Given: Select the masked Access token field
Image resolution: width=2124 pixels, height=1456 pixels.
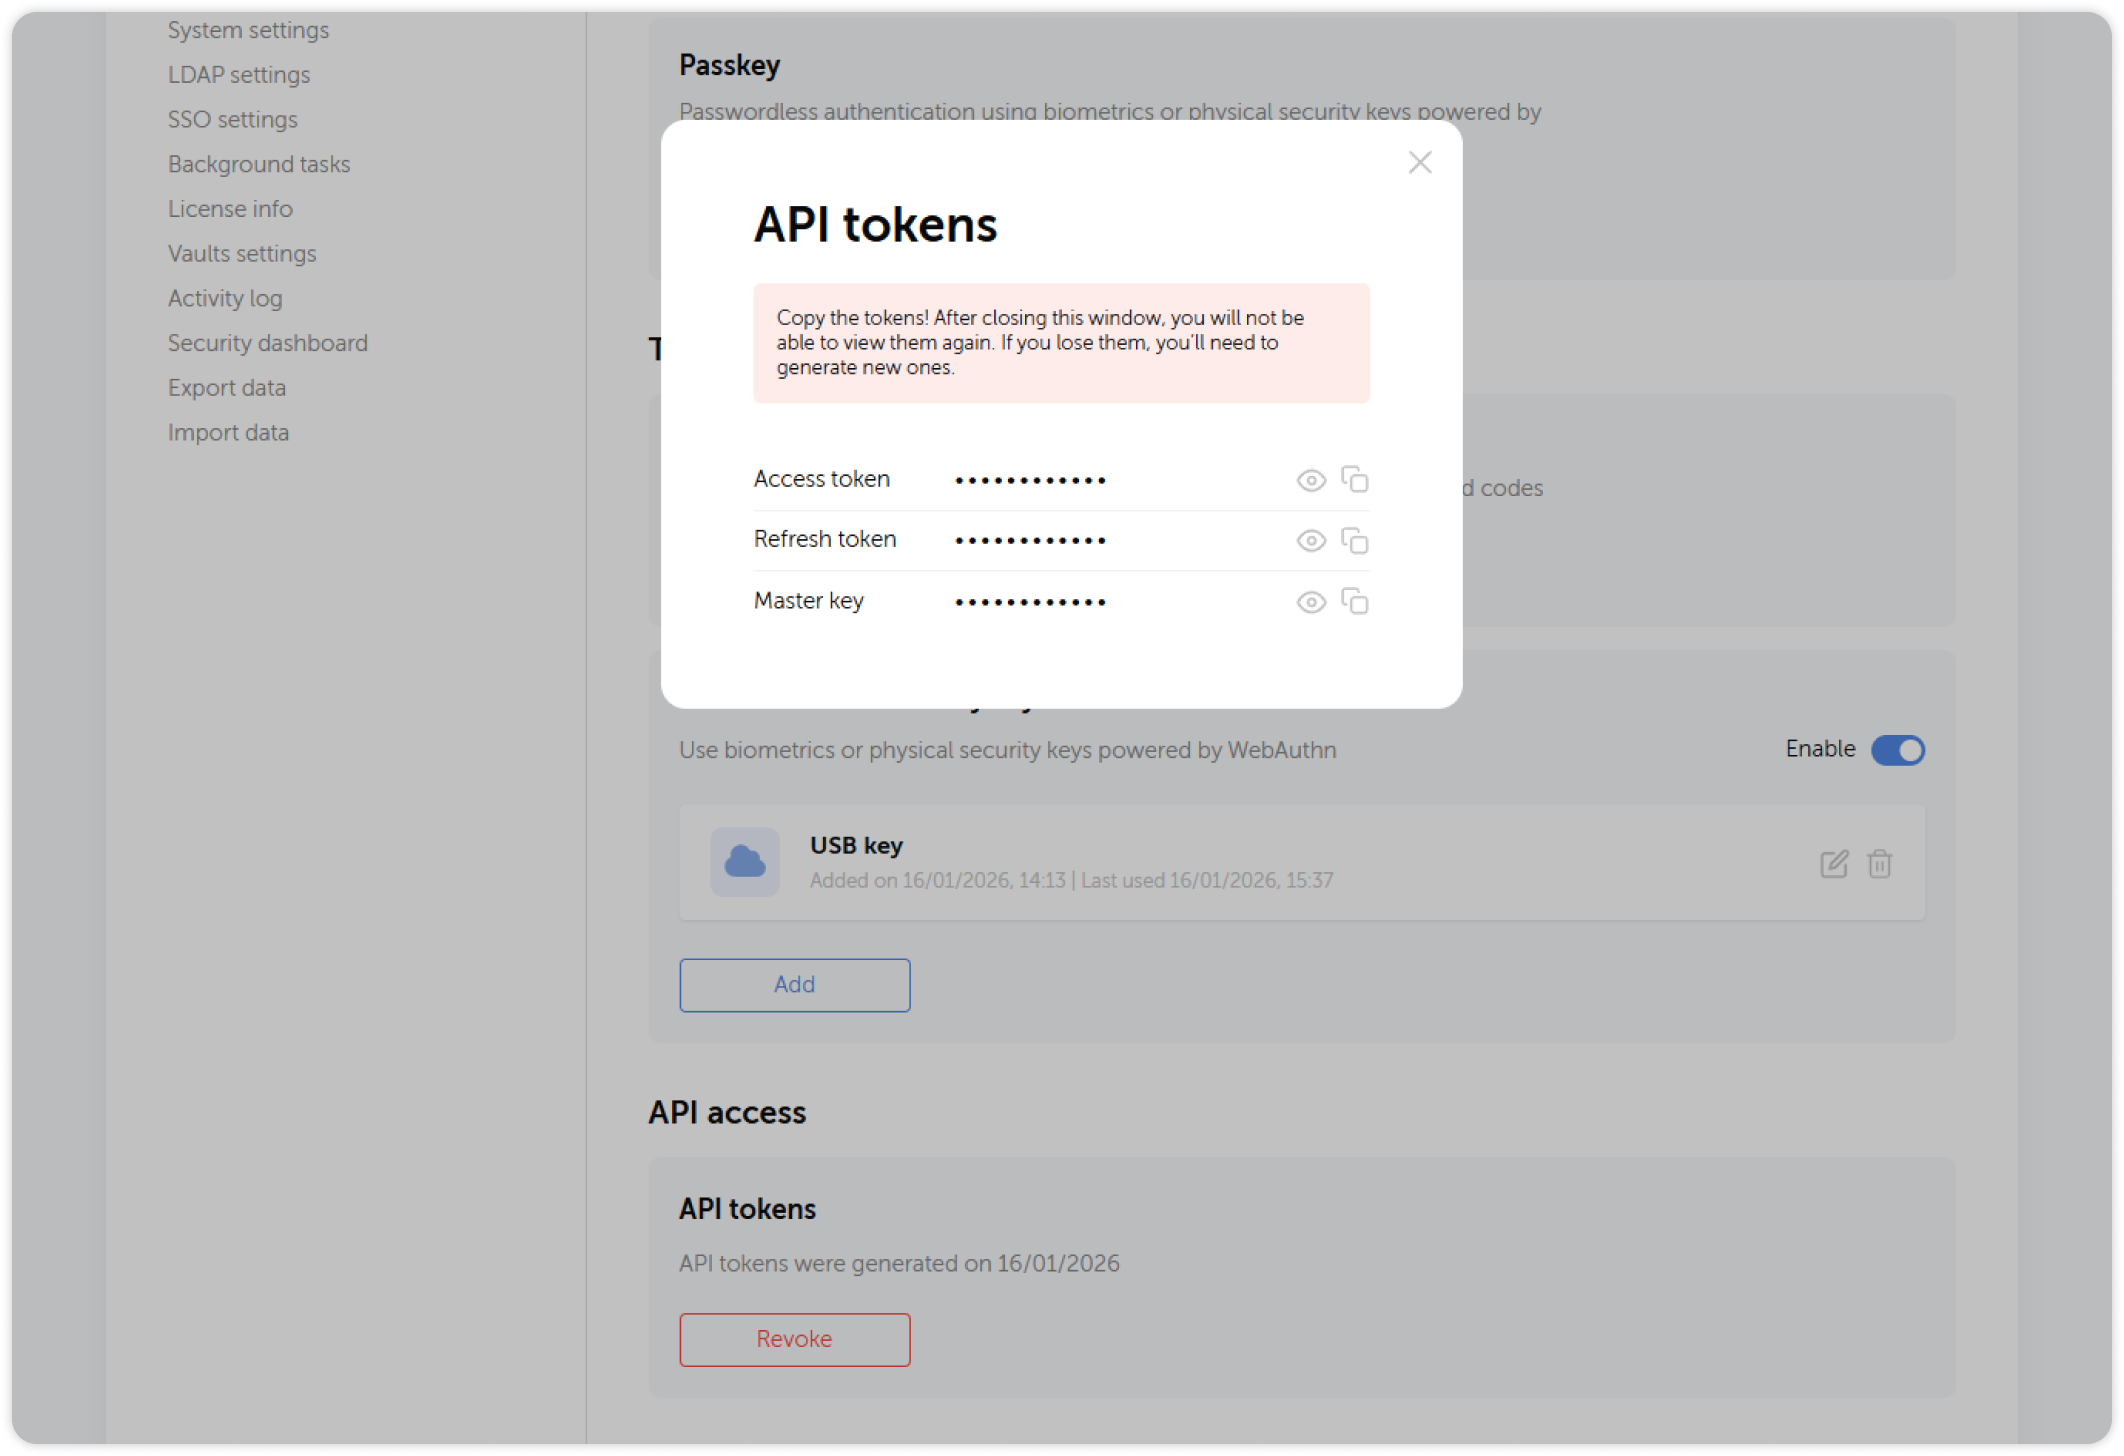Looking at the screenshot, I should [1030, 480].
